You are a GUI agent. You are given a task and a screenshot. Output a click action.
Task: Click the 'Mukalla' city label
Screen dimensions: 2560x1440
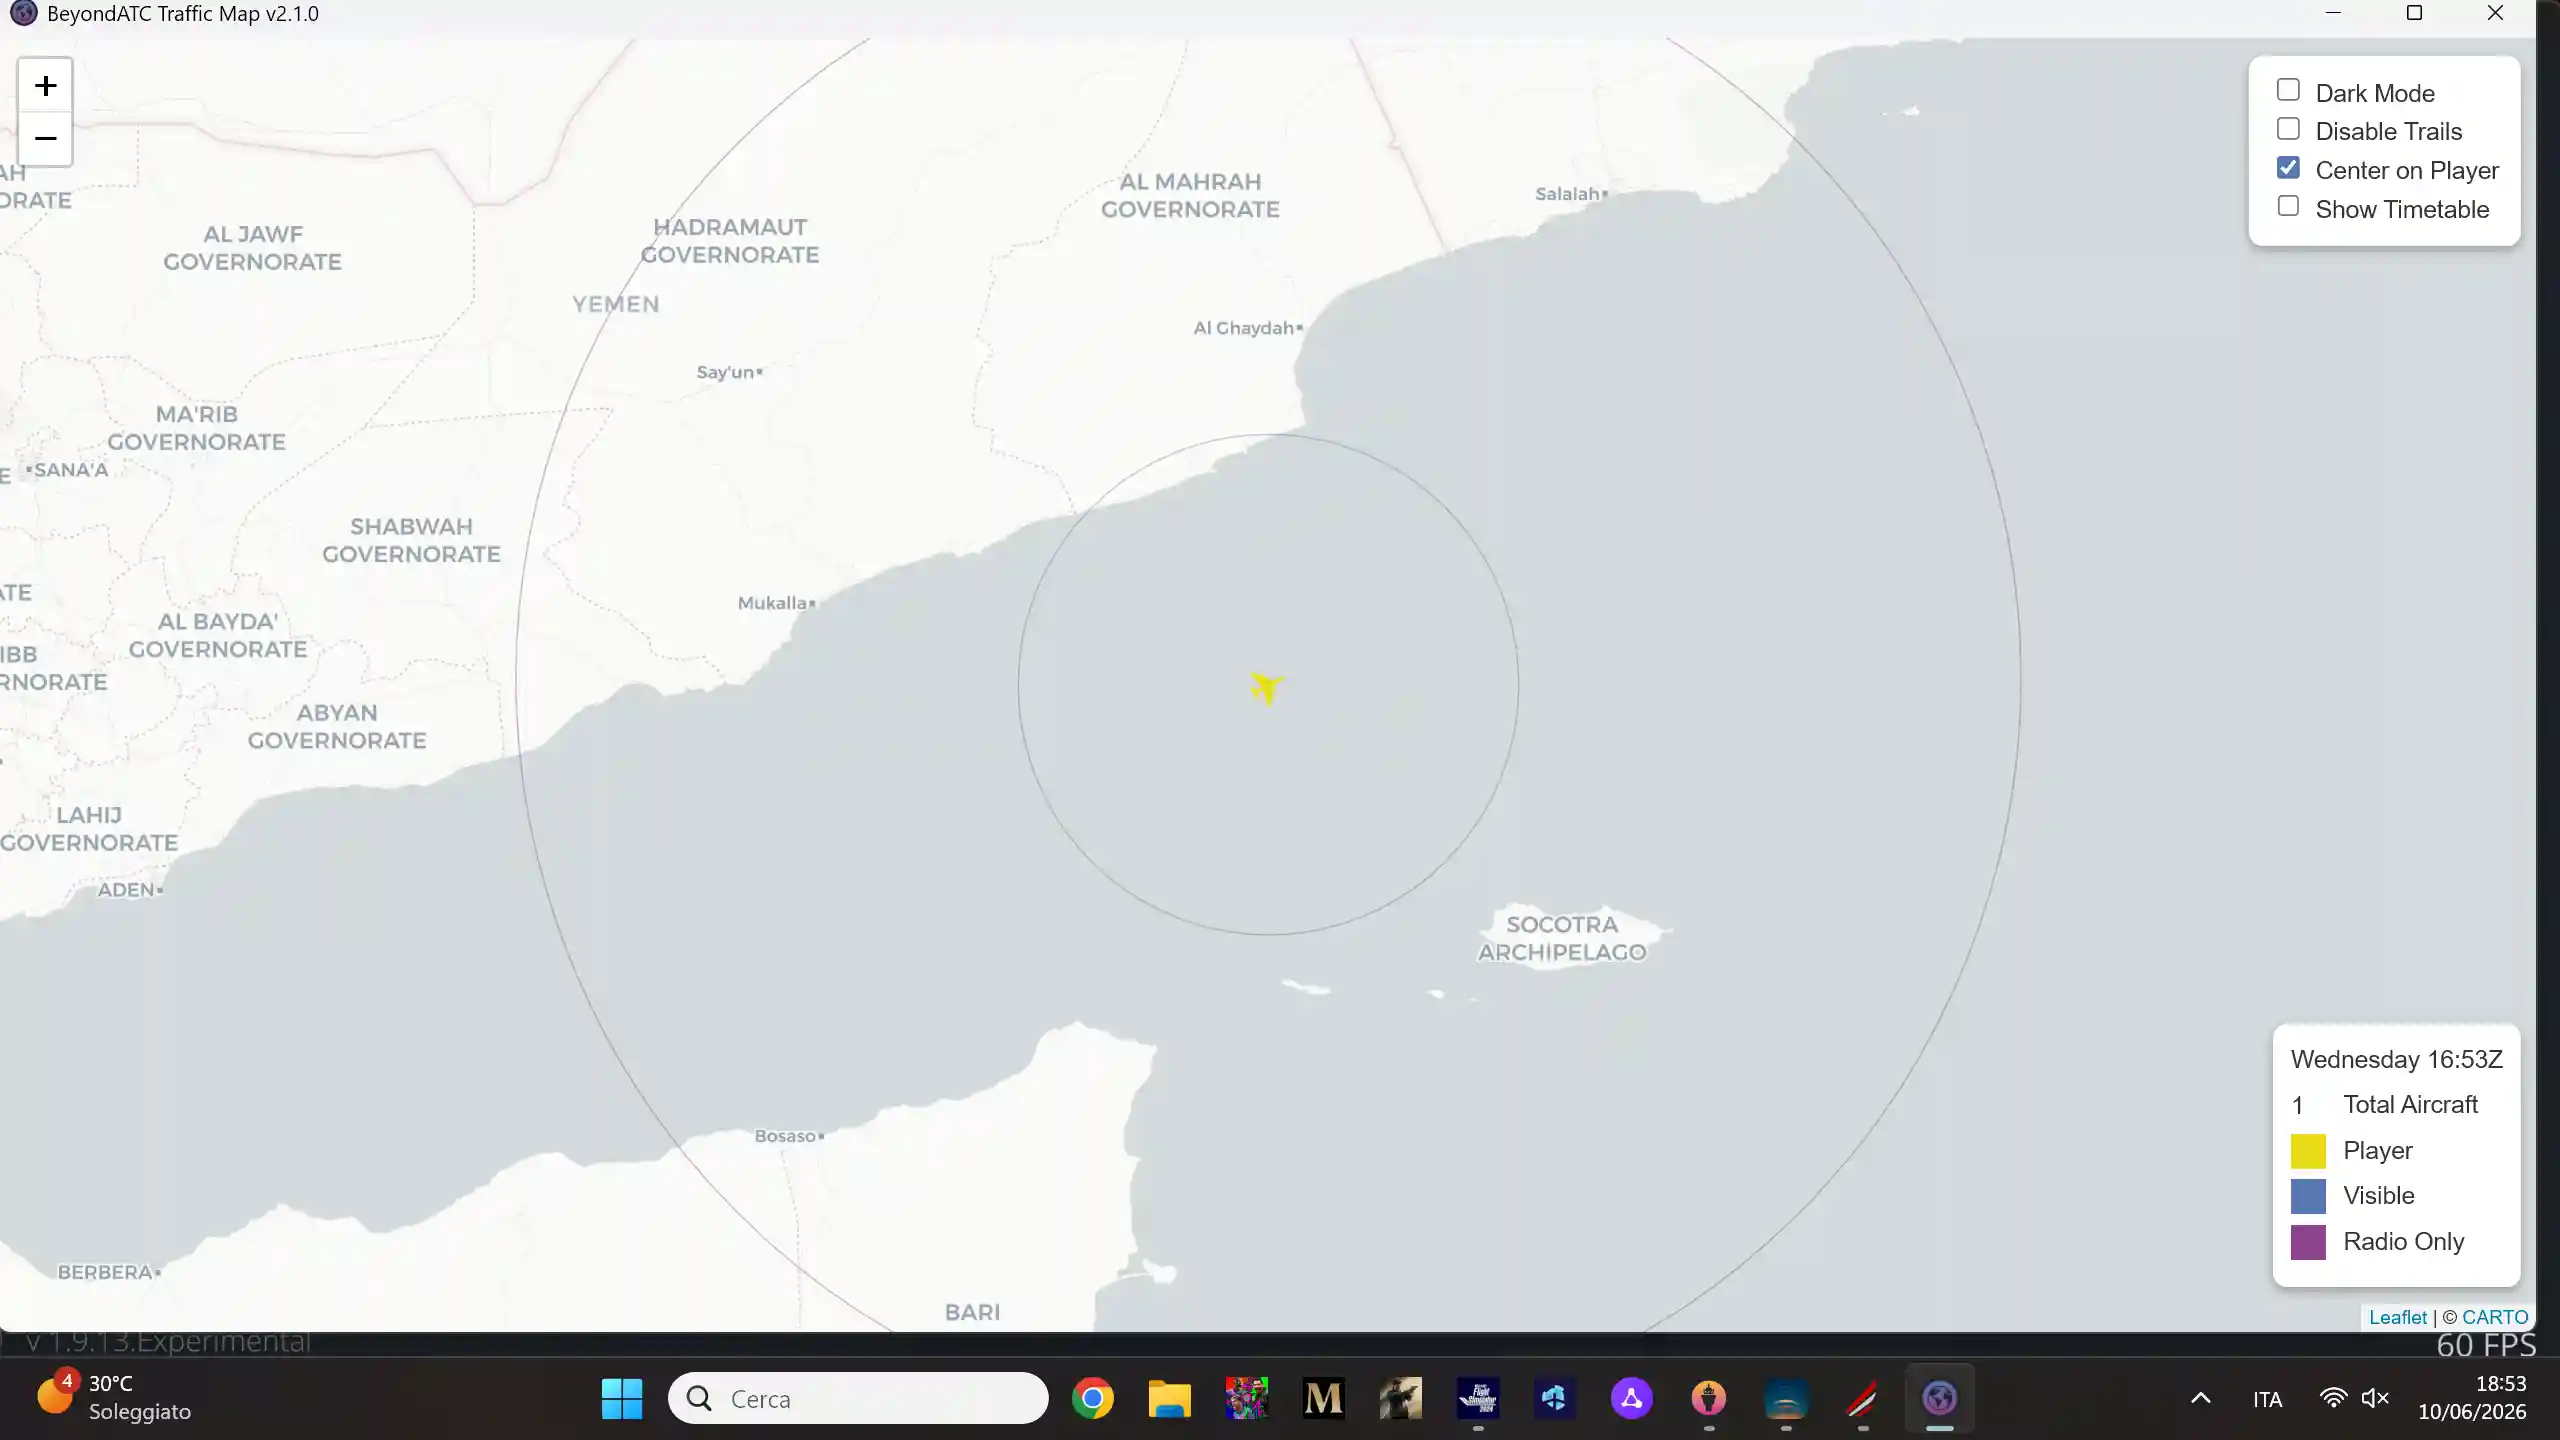[772, 603]
